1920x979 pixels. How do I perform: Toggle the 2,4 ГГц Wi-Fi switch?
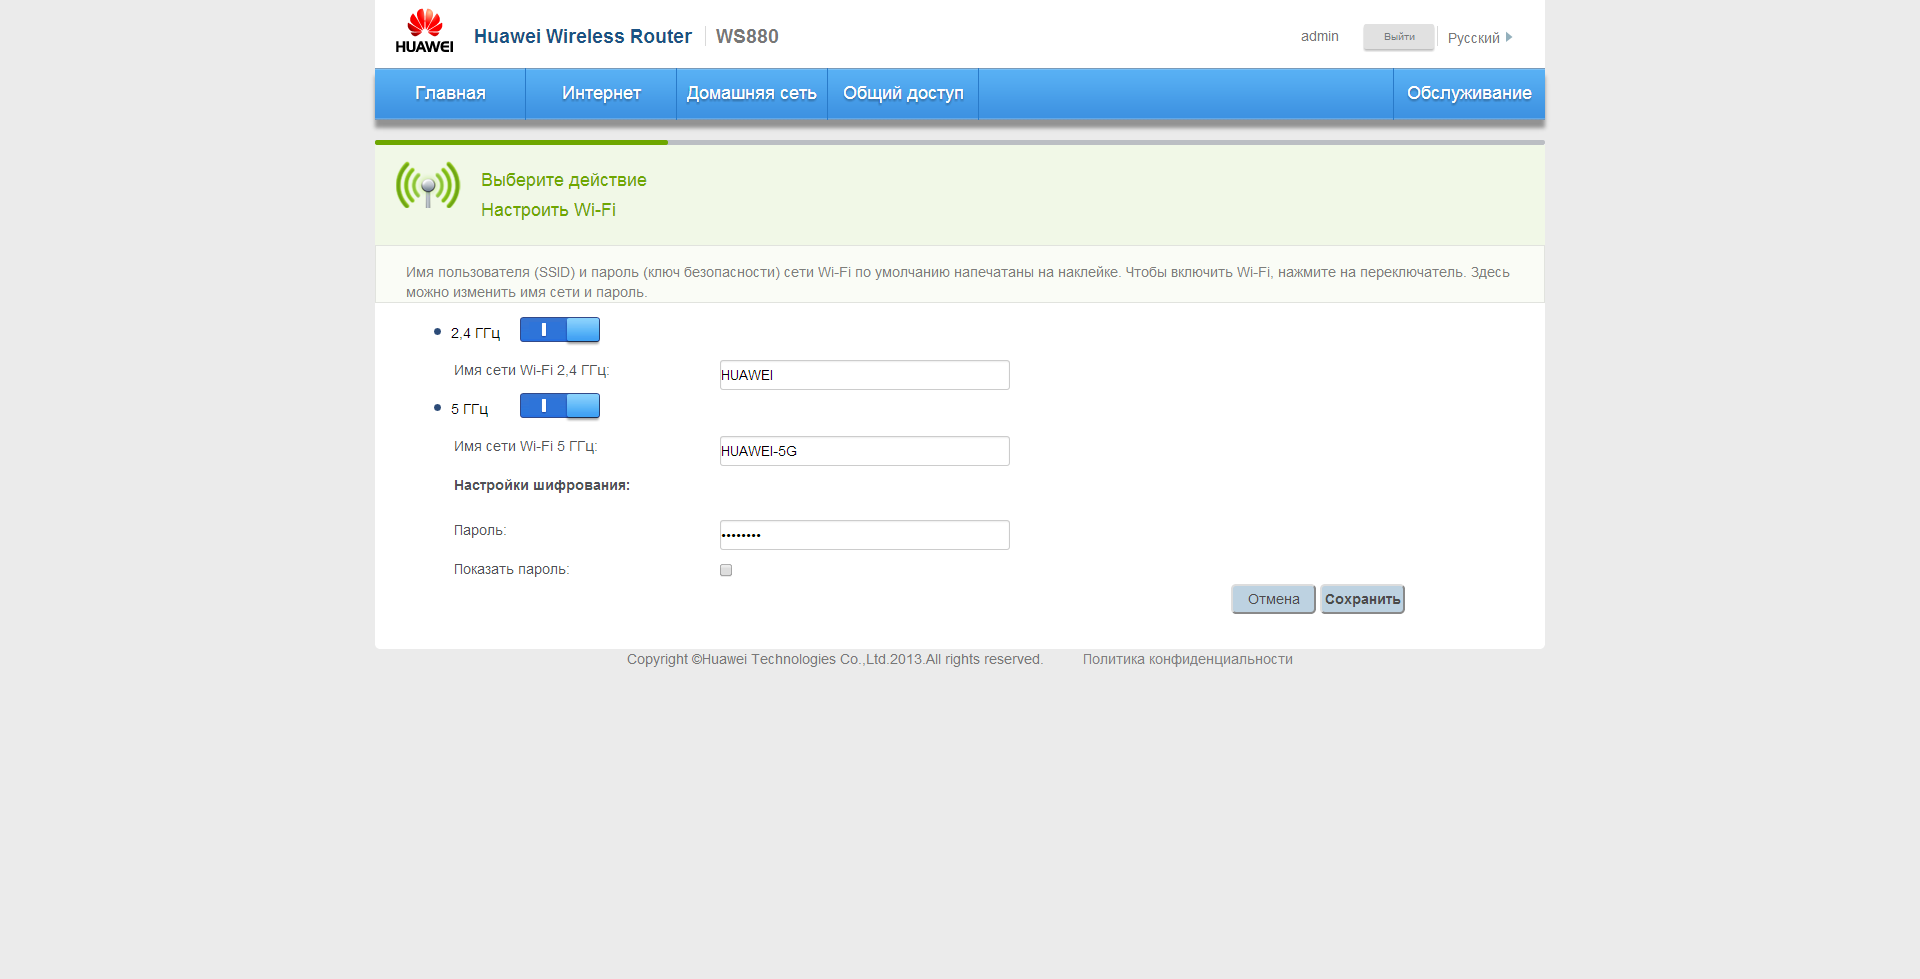[x=560, y=330]
